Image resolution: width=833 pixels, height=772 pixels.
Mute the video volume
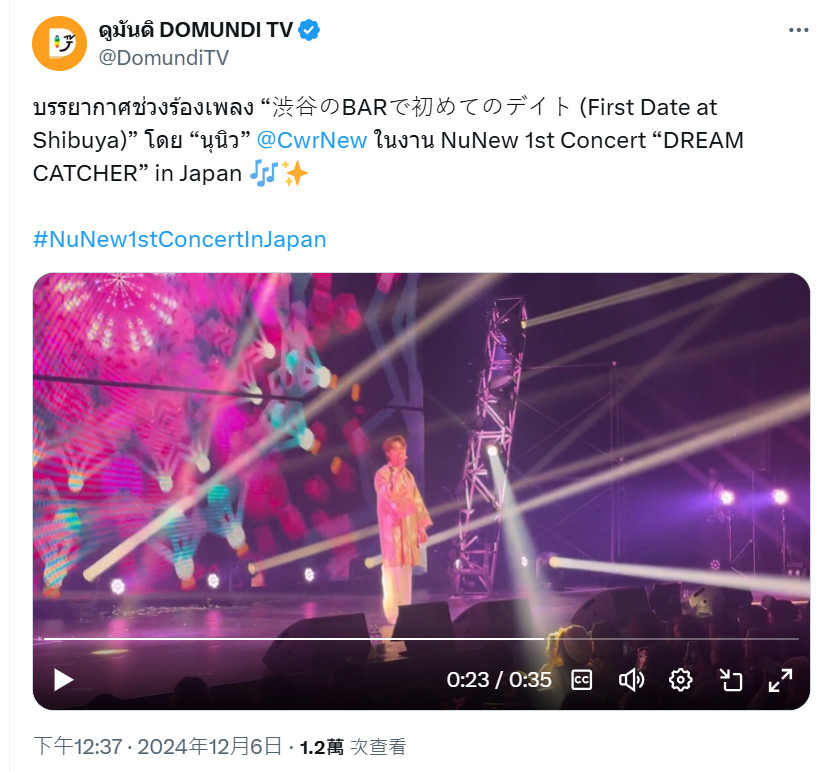pos(631,680)
